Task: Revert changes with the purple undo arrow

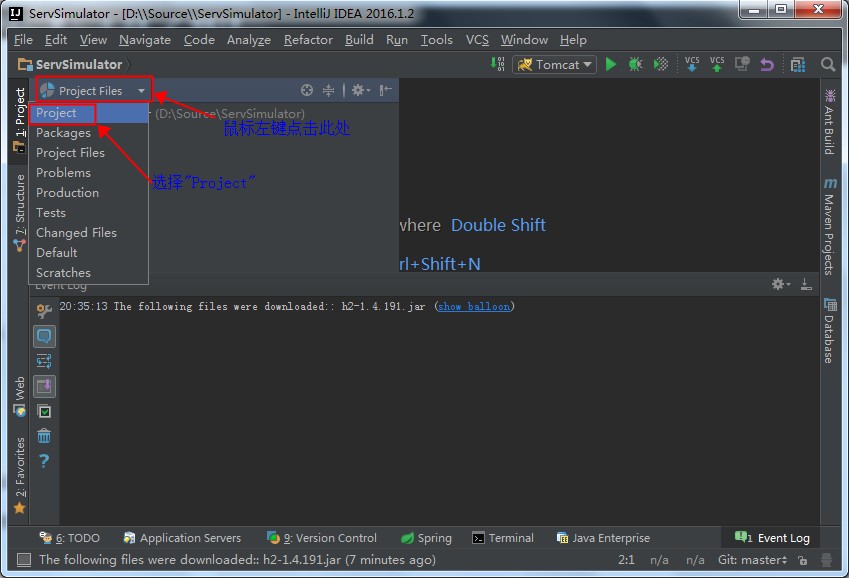Action: pos(767,64)
